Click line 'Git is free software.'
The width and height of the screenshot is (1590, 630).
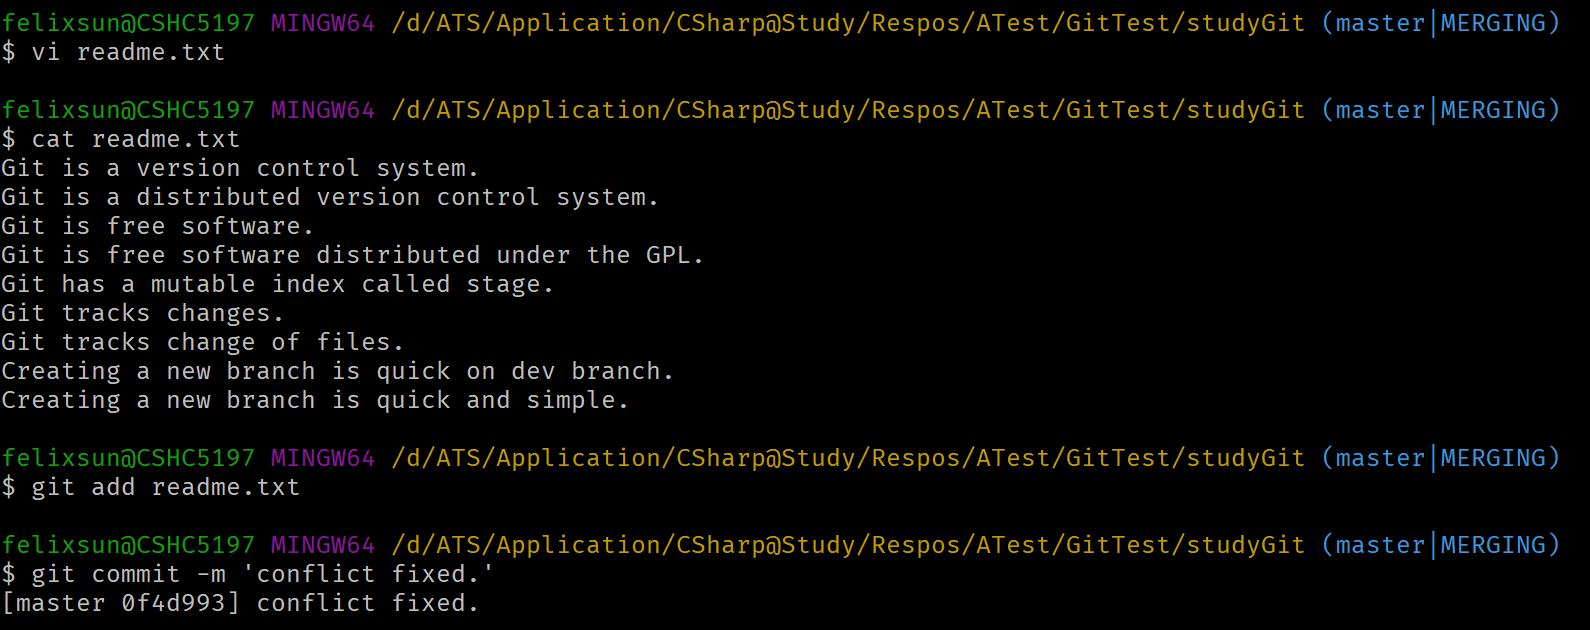point(158,226)
